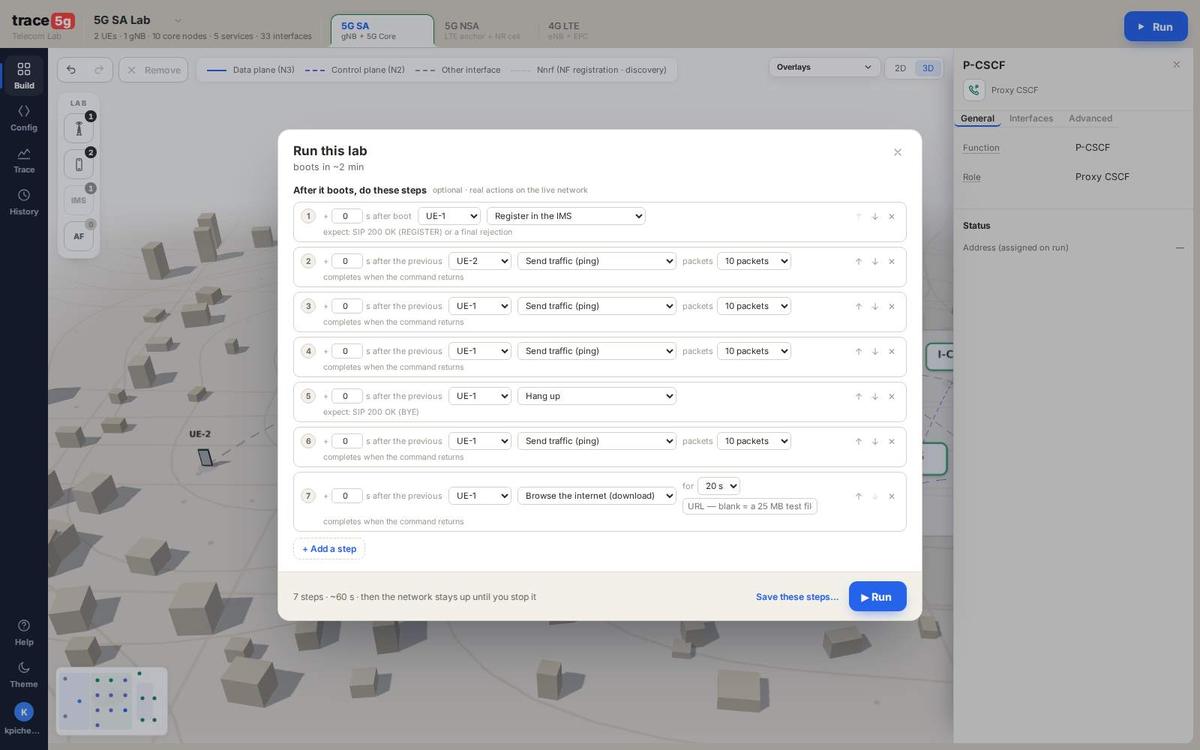
Task: Open the Config sidebar section
Action: 24,117
